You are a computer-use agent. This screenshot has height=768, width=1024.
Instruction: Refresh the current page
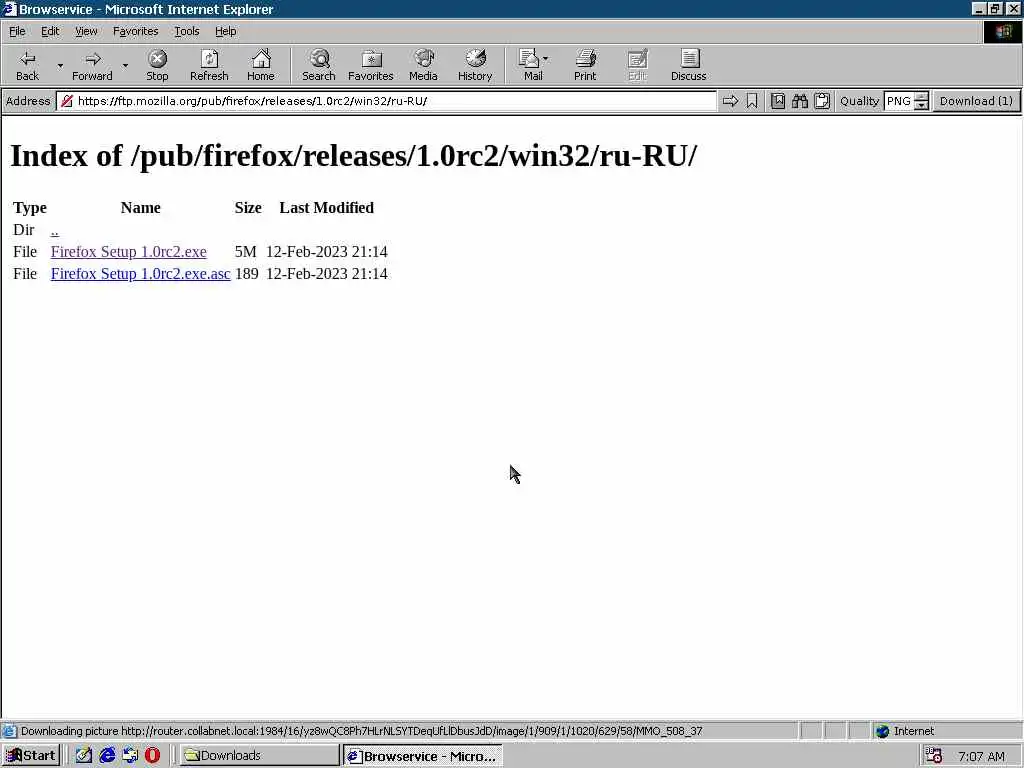(209, 65)
